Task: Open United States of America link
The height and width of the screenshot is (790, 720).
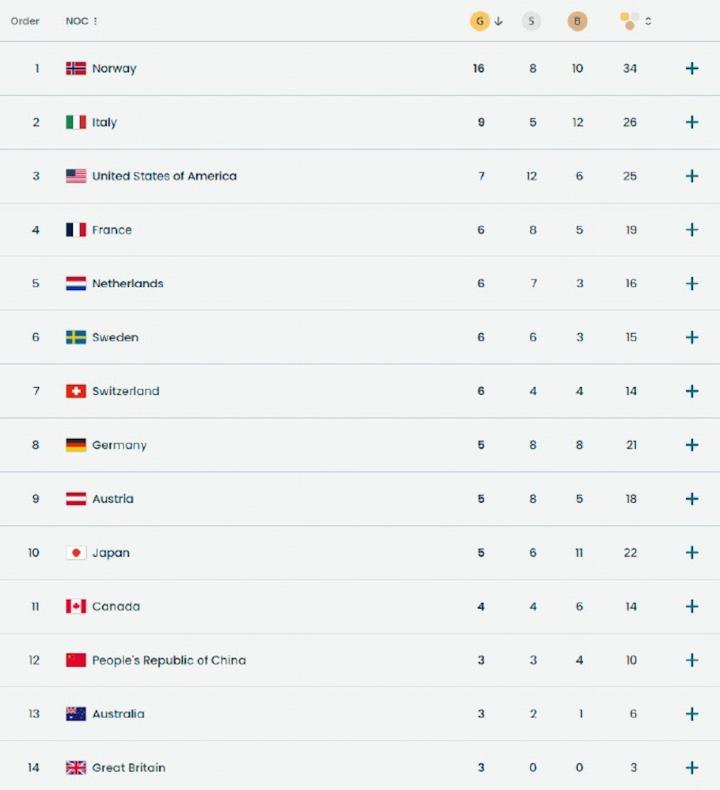Action: pyautogui.click(x=164, y=176)
